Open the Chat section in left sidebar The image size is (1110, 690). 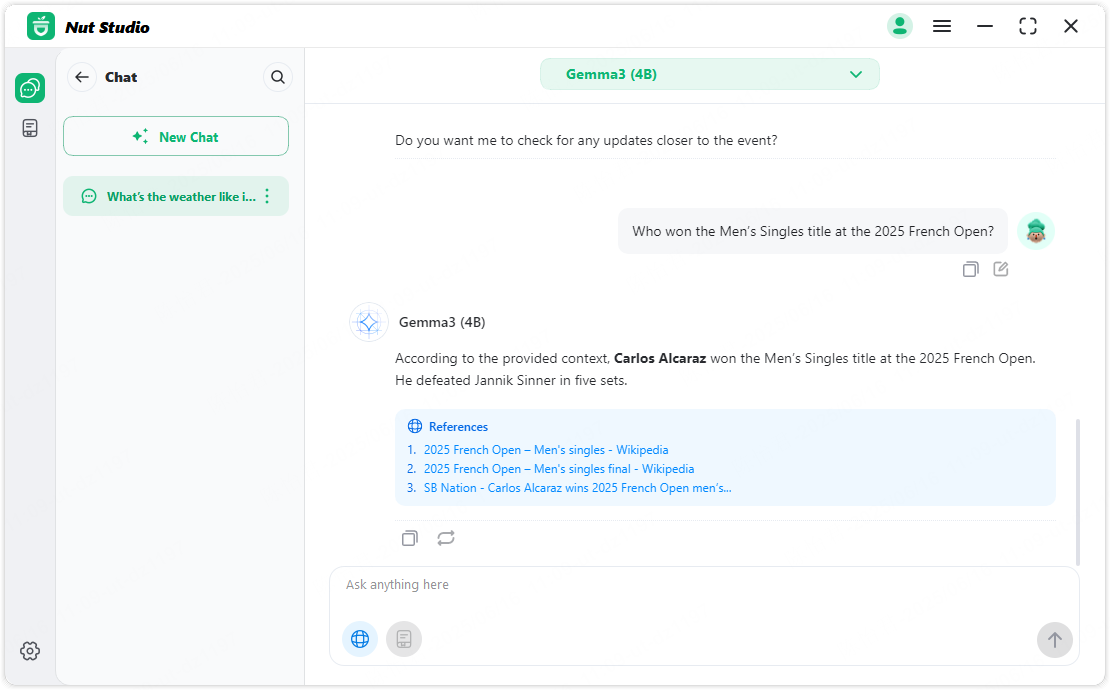[x=30, y=88]
